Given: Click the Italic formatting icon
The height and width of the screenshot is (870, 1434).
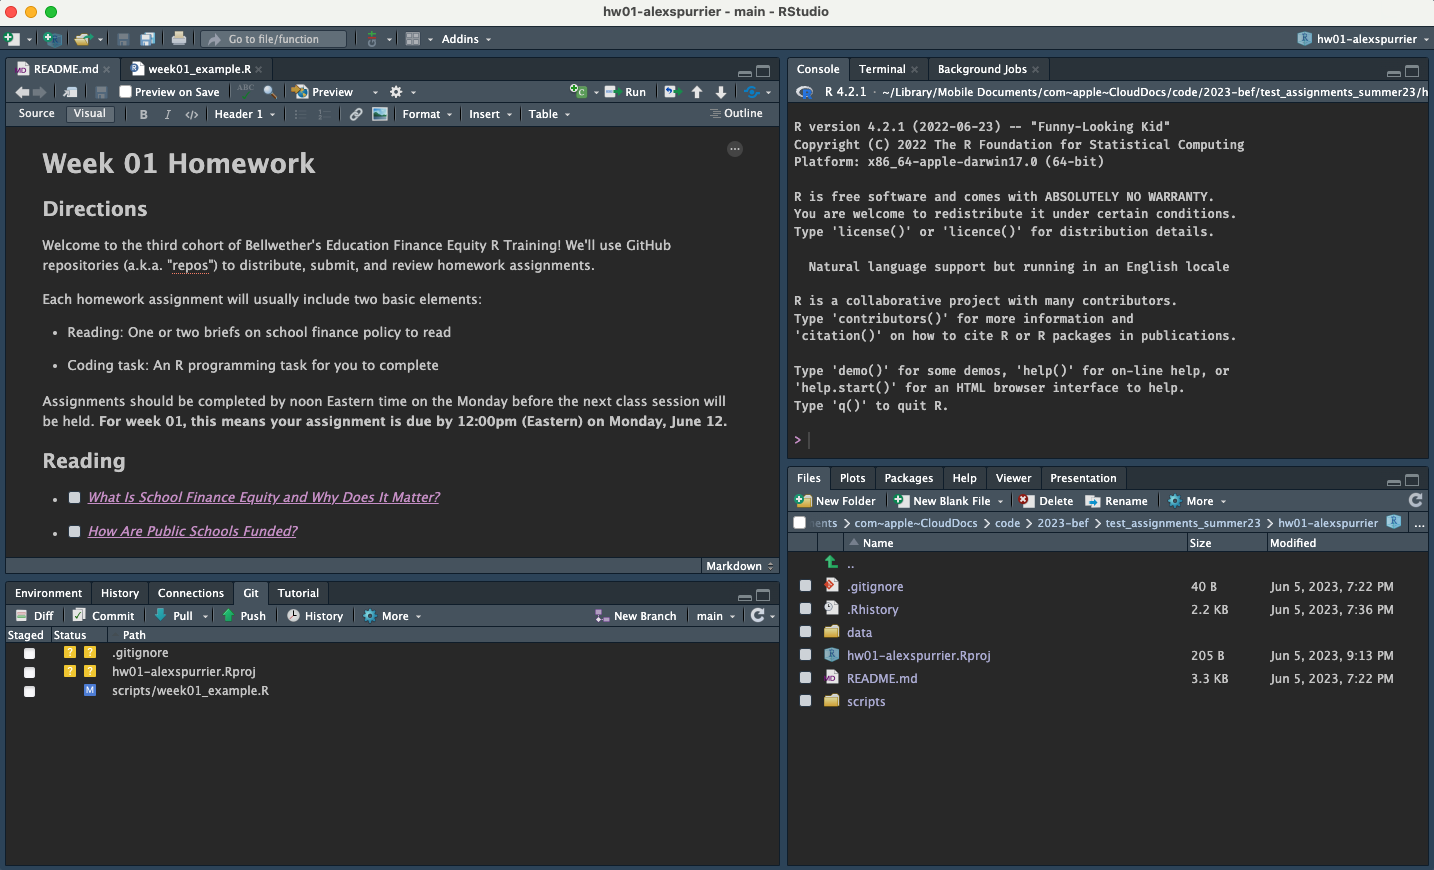Looking at the screenshot, I should click(167, 114).
